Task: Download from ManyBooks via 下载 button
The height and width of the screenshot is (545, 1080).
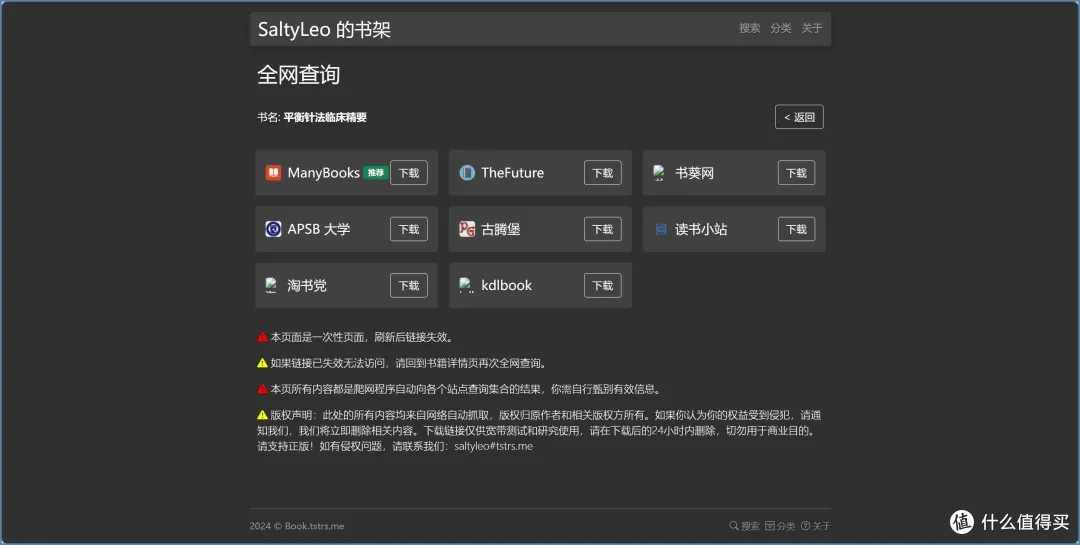Action: pos(409,173)
